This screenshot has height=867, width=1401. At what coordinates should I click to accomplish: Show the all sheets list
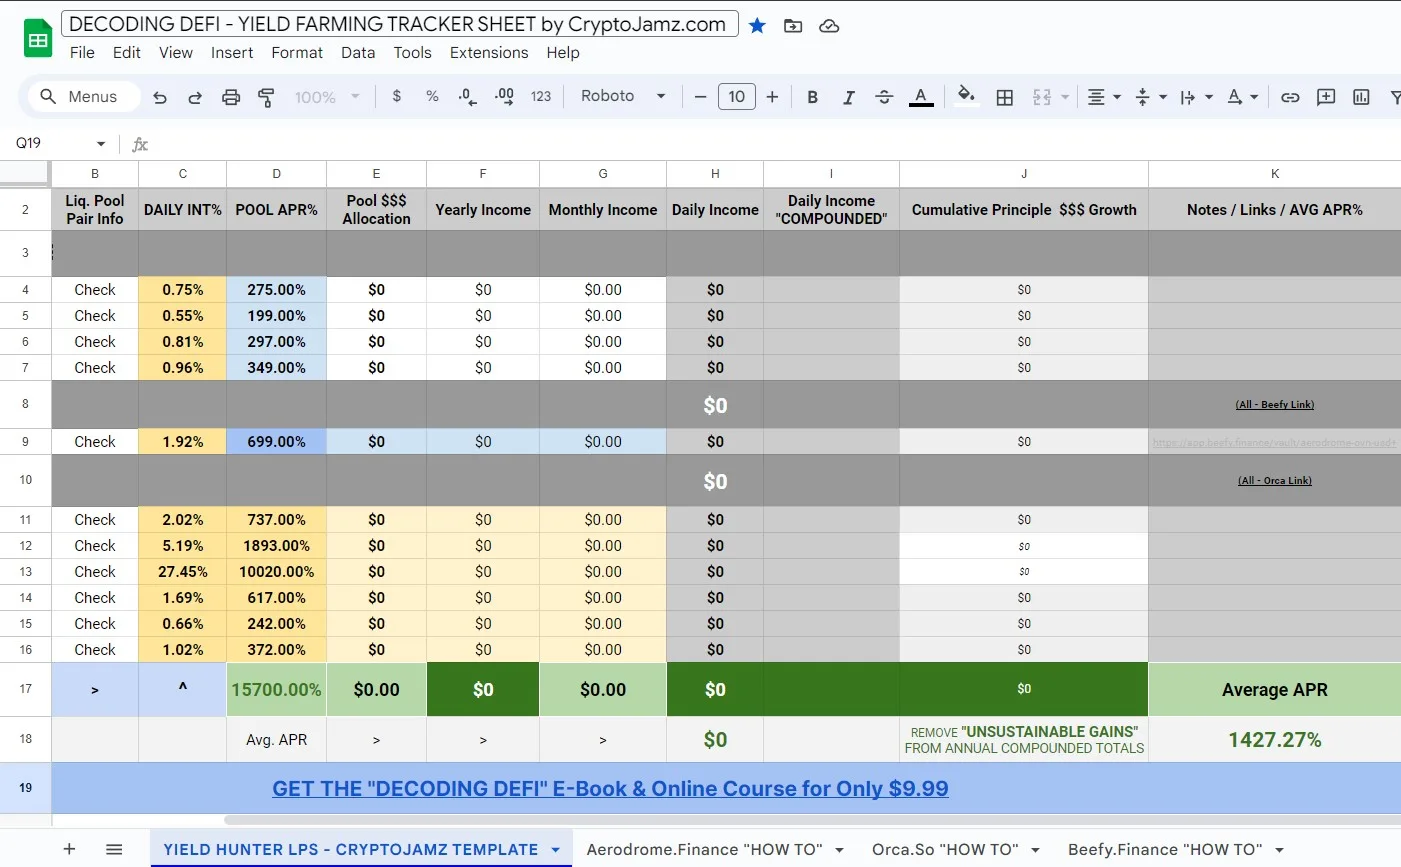[x=114, y=849]
